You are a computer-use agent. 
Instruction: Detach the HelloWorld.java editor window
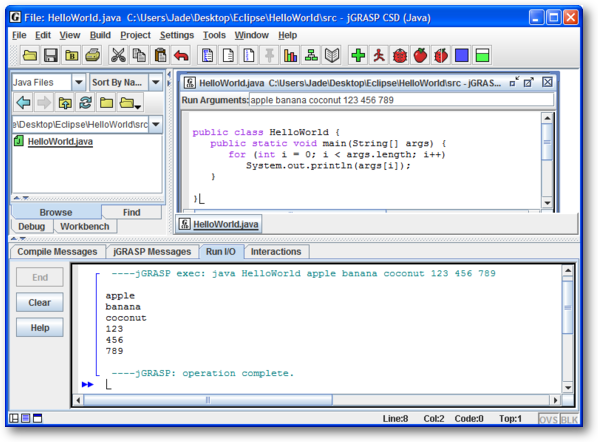point(529,82)
